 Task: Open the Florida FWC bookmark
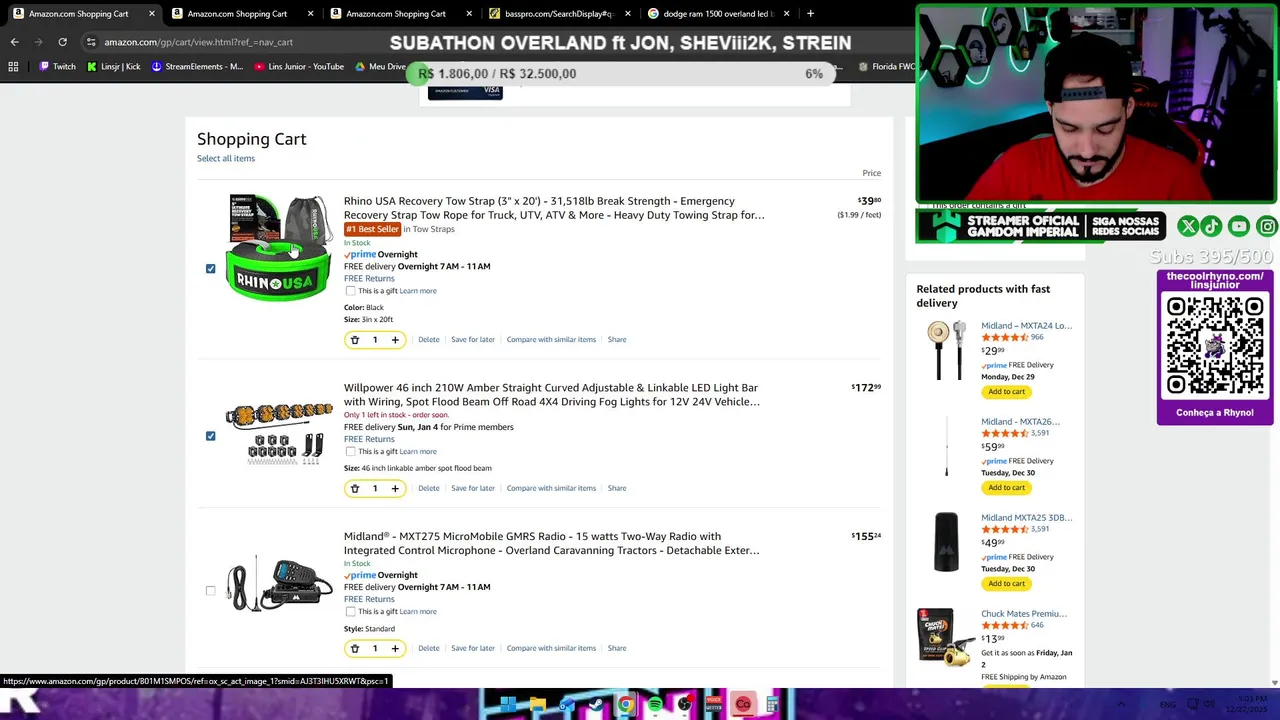click(x=886, y=67)
